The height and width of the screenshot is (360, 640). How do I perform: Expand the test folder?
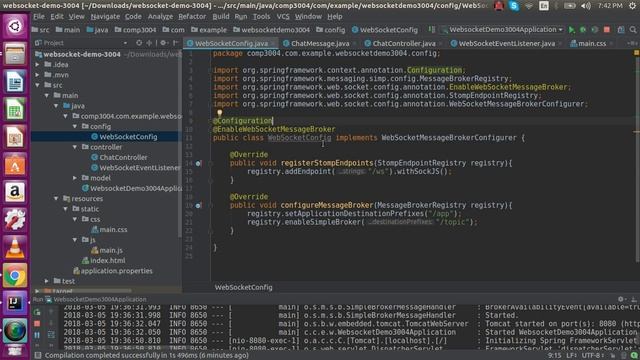coord(47,281)
